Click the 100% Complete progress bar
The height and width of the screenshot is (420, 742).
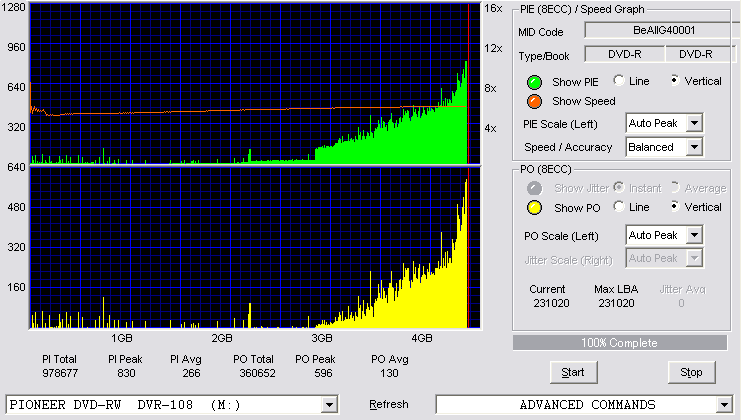coord(620,343)
